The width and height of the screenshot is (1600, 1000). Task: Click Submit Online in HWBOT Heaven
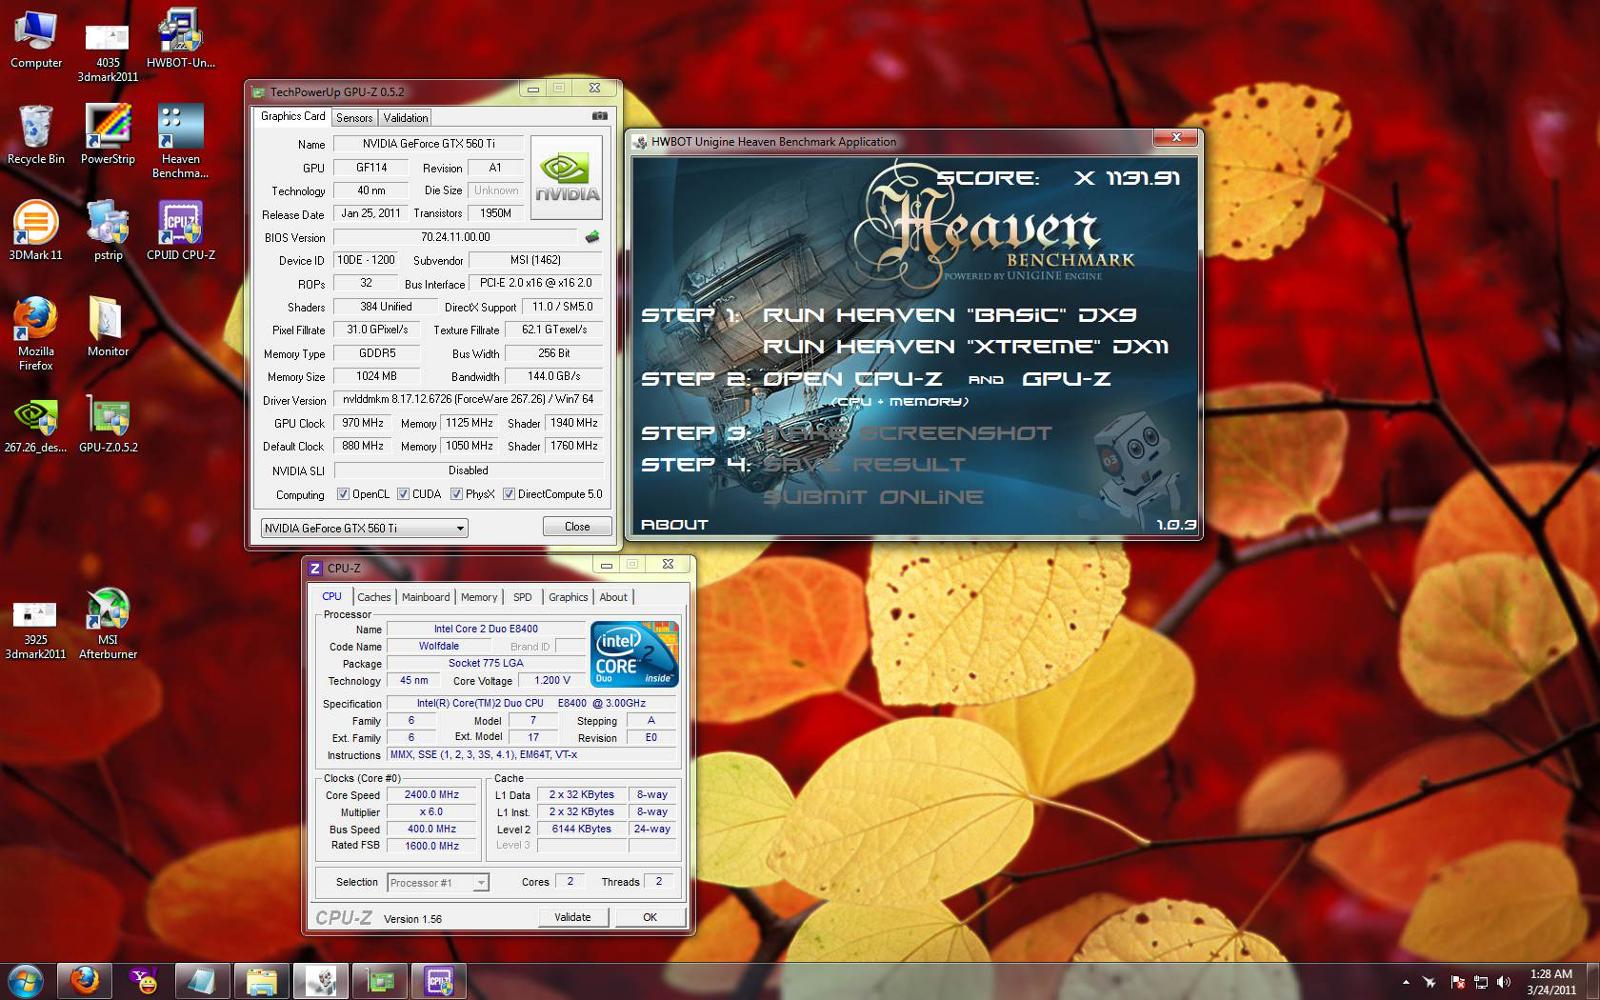point(873,497)
